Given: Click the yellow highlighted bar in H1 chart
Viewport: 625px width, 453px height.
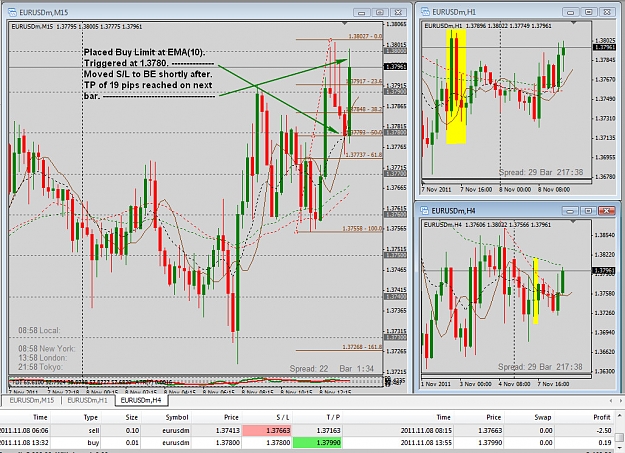Looking at the screenshot, I should [x=456, y=87].
